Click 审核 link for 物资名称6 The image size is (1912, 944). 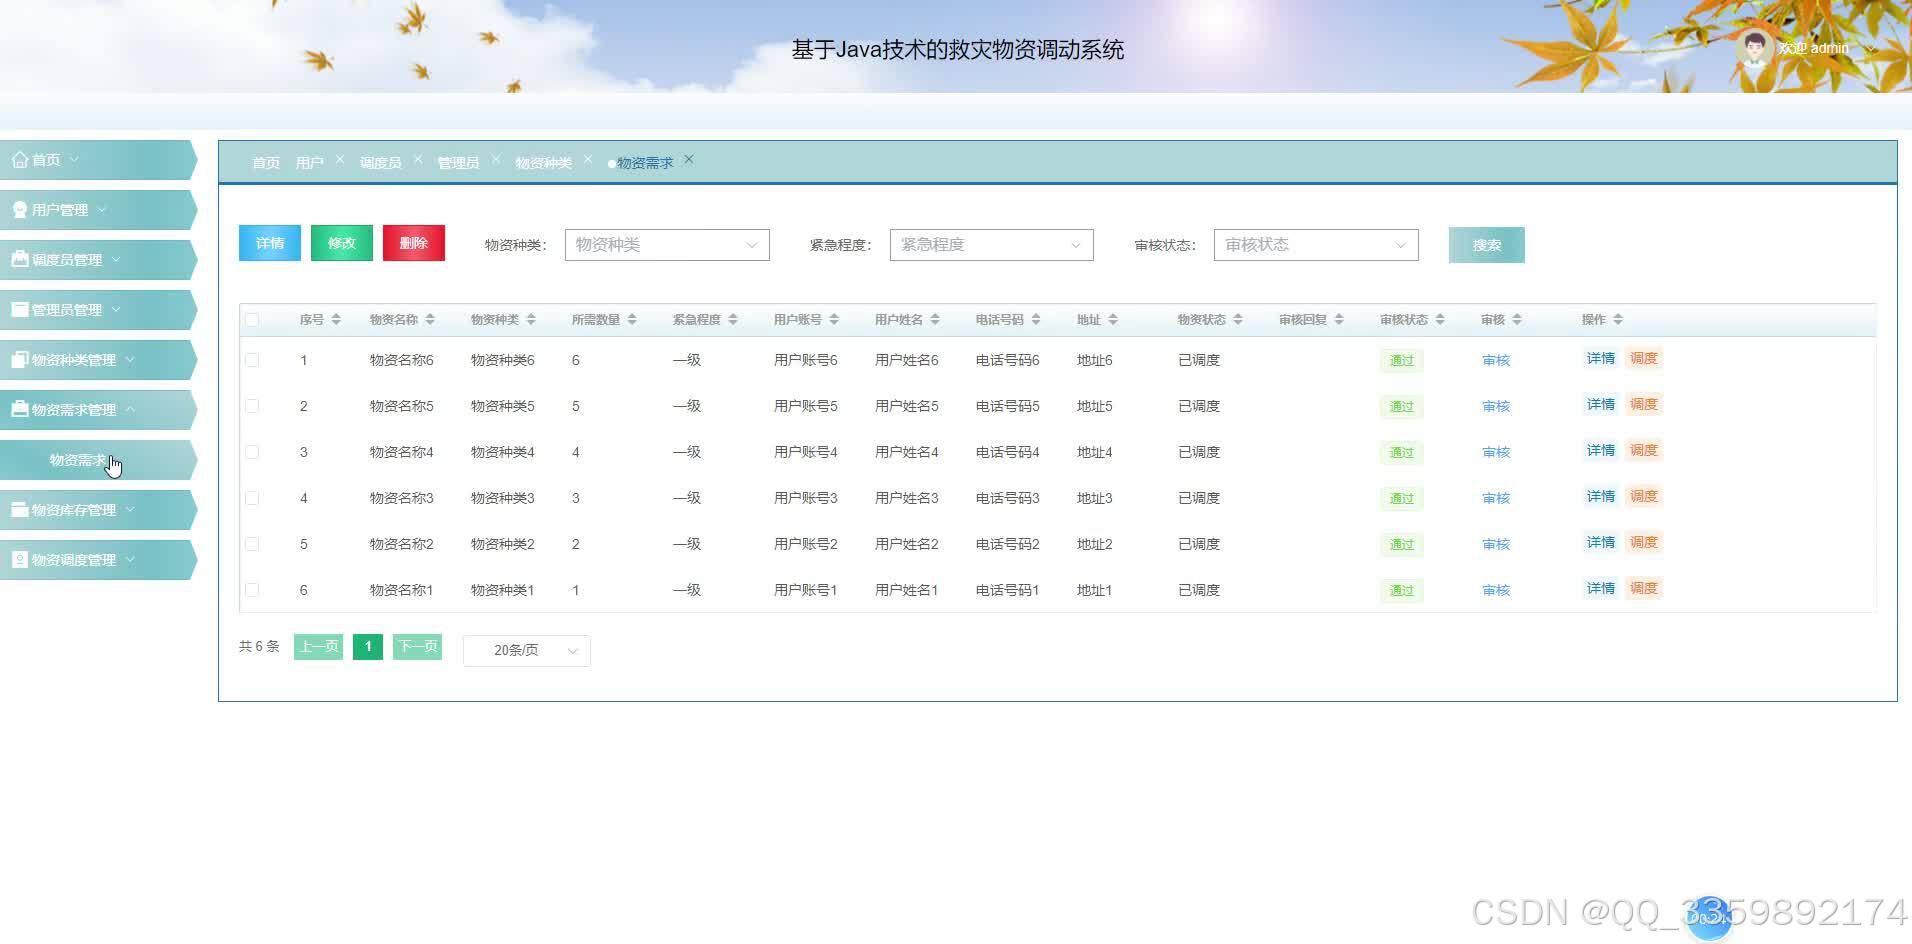pos(1496,361)
